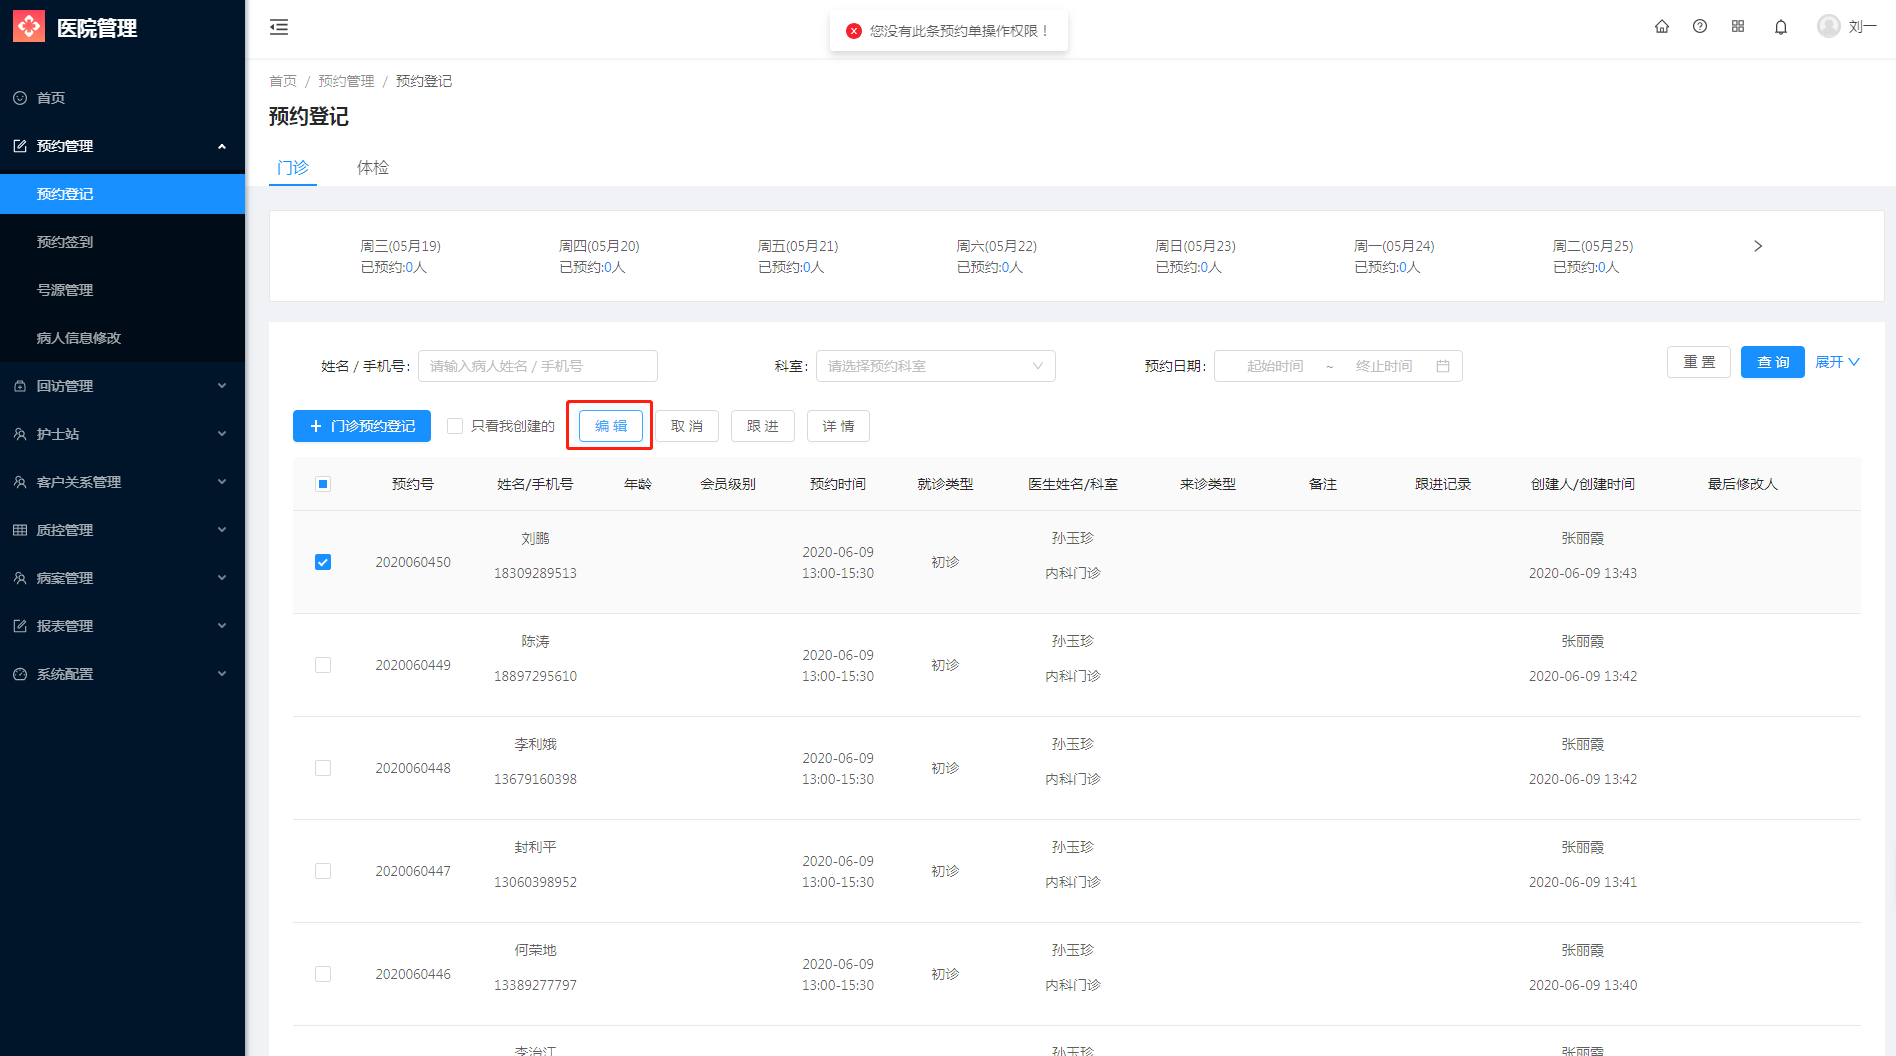Click the 系统配置 dashboard icon
Viewport: 1896px width, 1056px height.
(x=20, y=674)
